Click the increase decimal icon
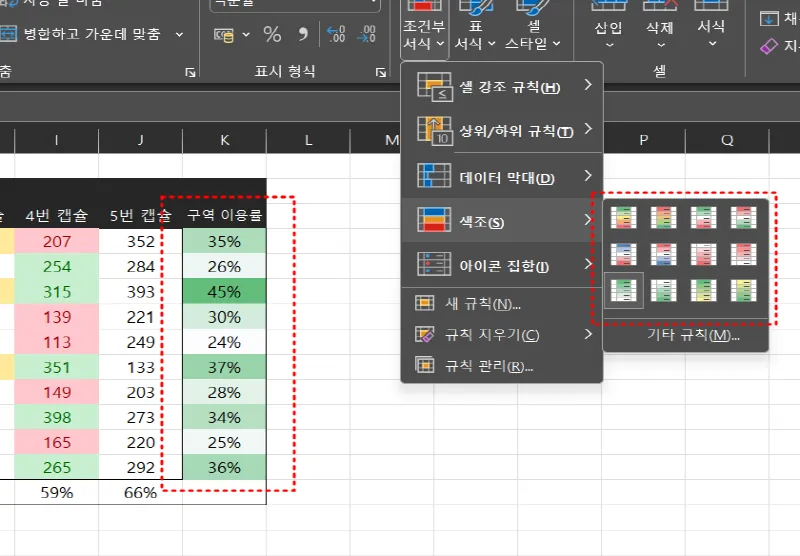 click(336, 35)
